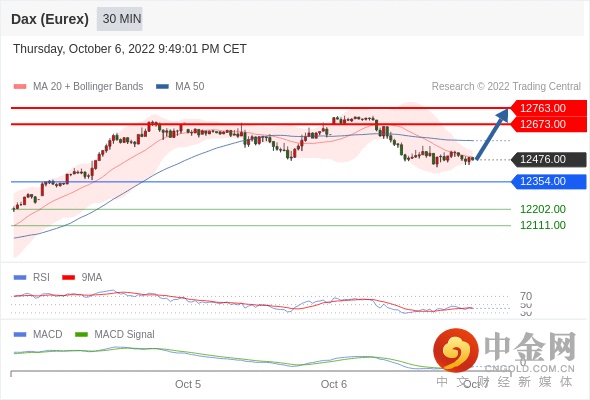This screenshot has height=400, width=590.
Task: Click the MA 50 blue legend swatch
Action: pos(162,87)
